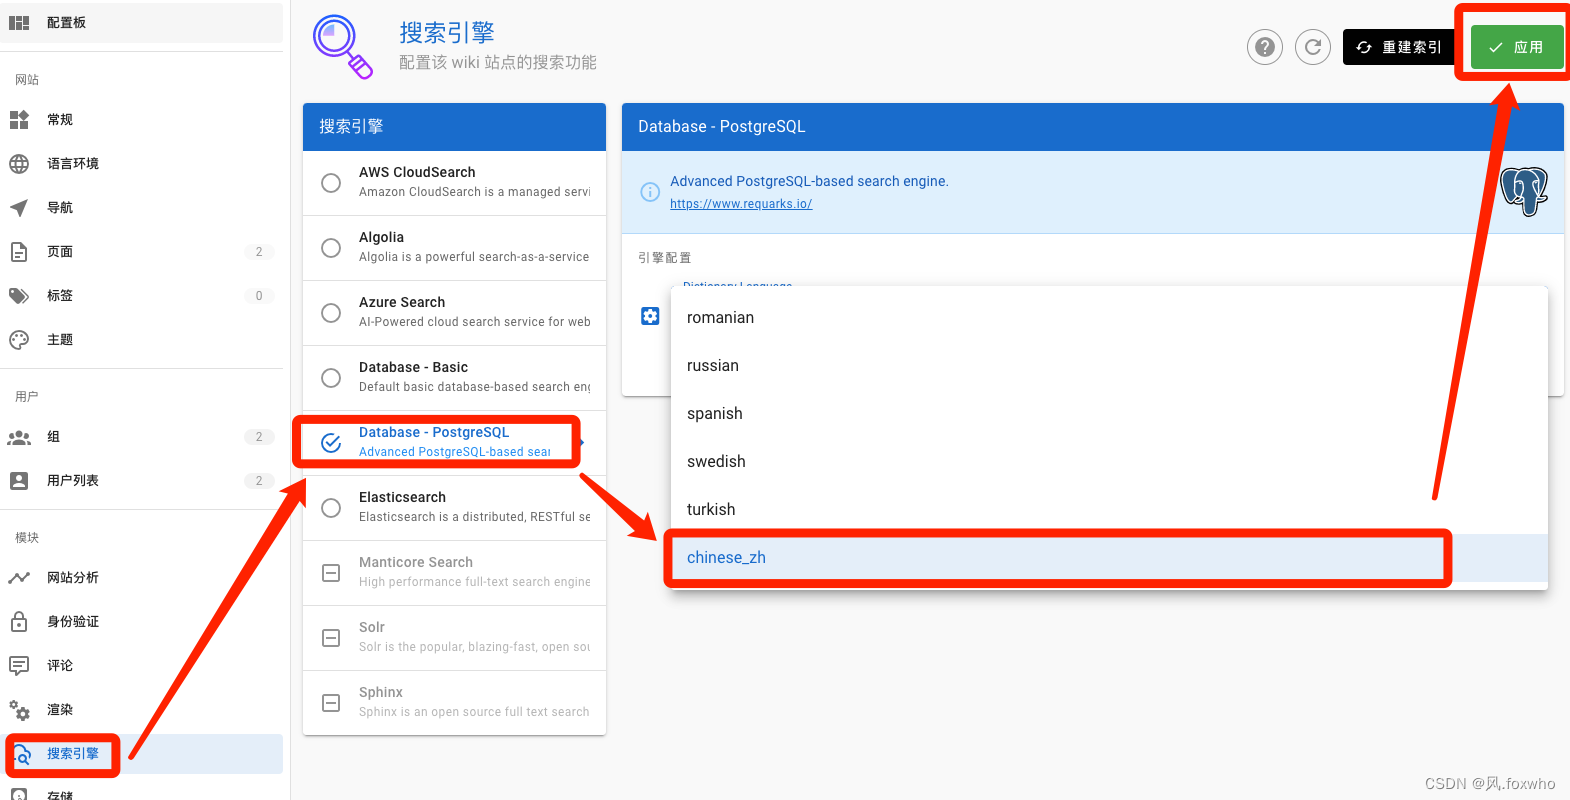Select the Azure Search radio button
The width and height of the screenshot is (1570, 800).
pos(331,313)
